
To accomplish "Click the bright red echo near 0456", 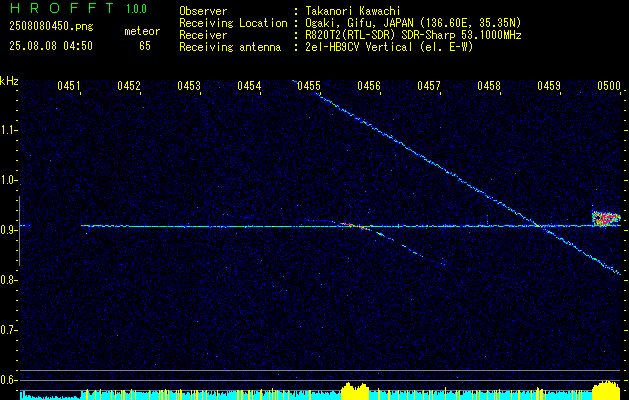I will (355, 226).
